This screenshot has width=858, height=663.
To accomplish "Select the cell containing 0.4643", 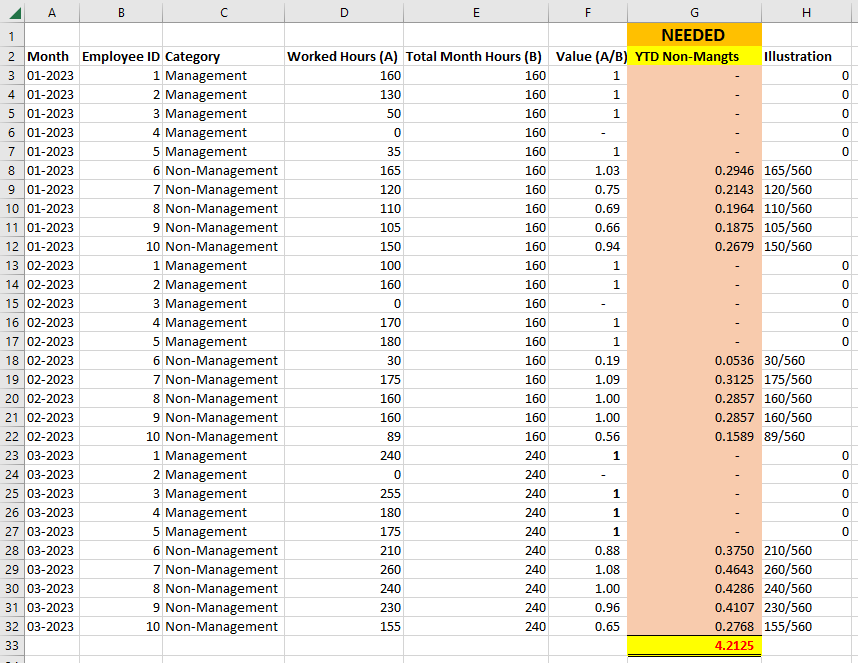I will pos(694,569).
